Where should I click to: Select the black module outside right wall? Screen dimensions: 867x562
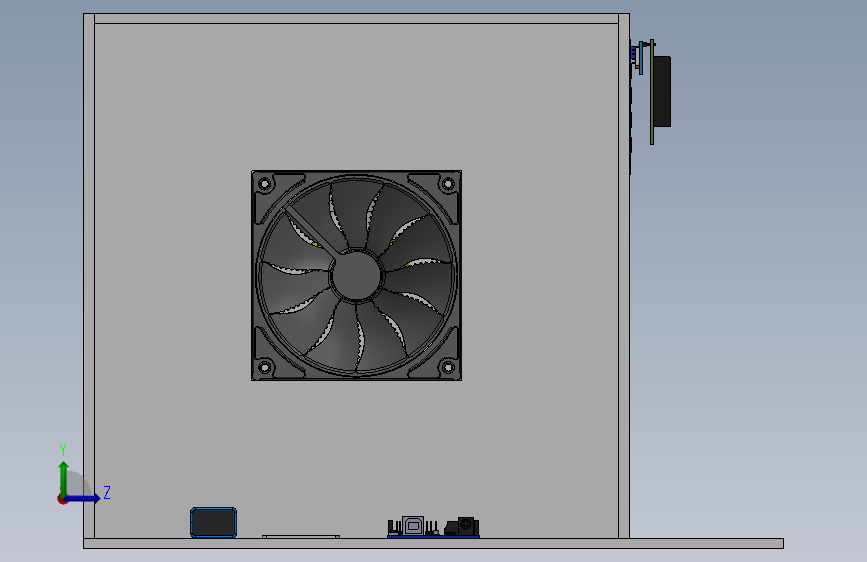662,91
